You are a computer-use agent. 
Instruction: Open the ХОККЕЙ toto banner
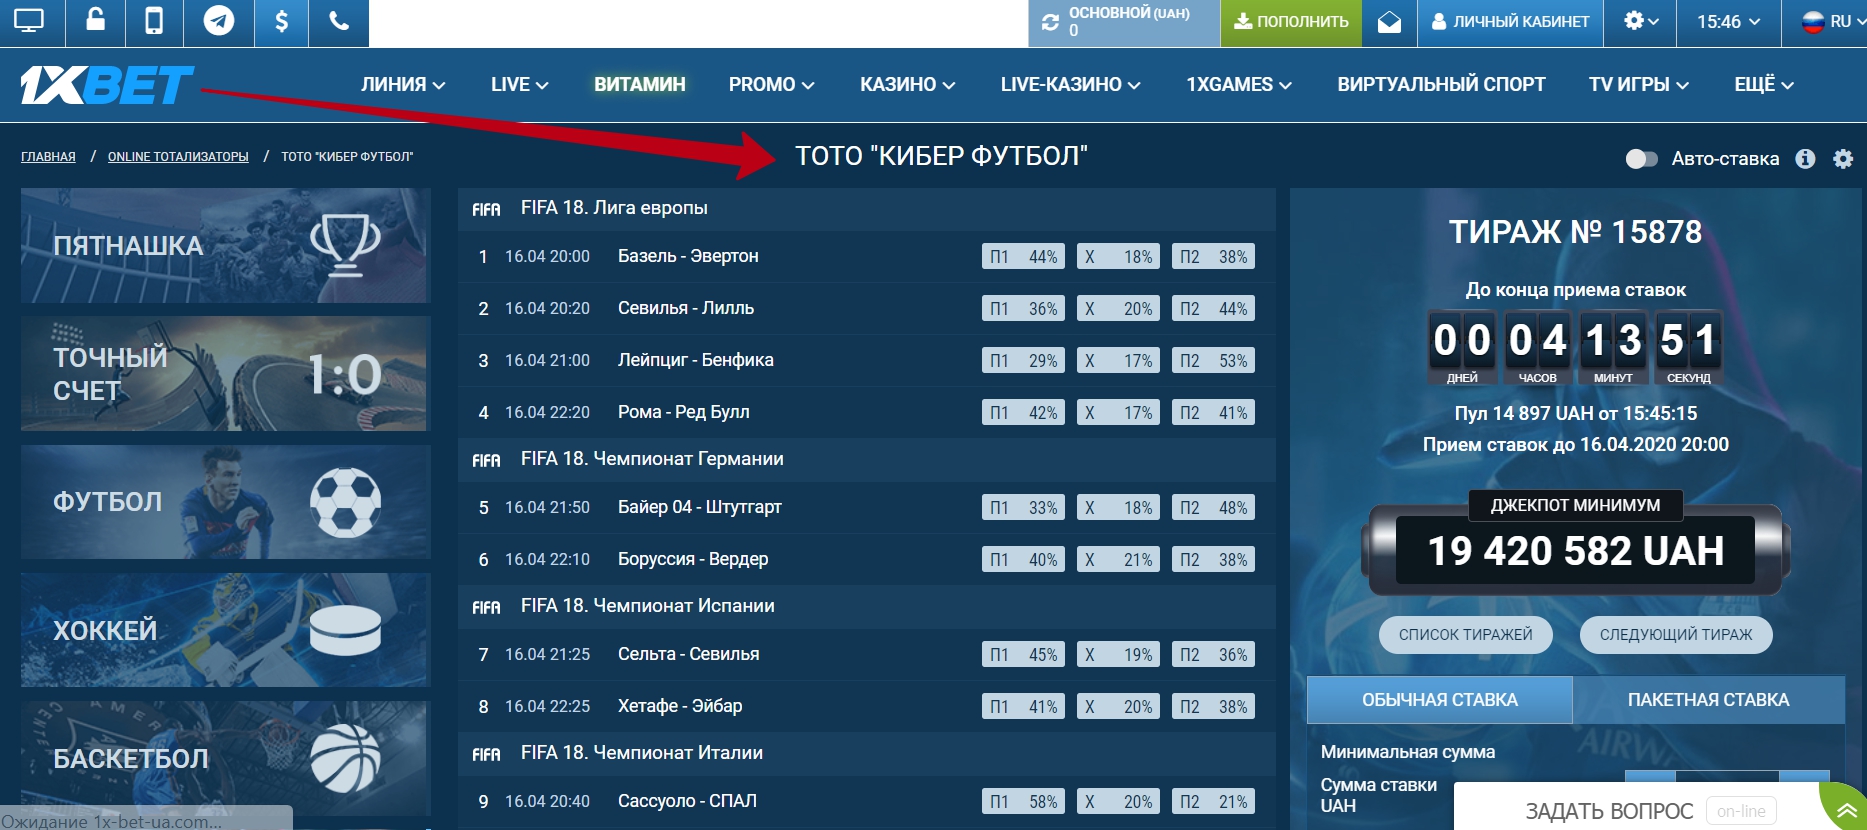tap(226, 630)
